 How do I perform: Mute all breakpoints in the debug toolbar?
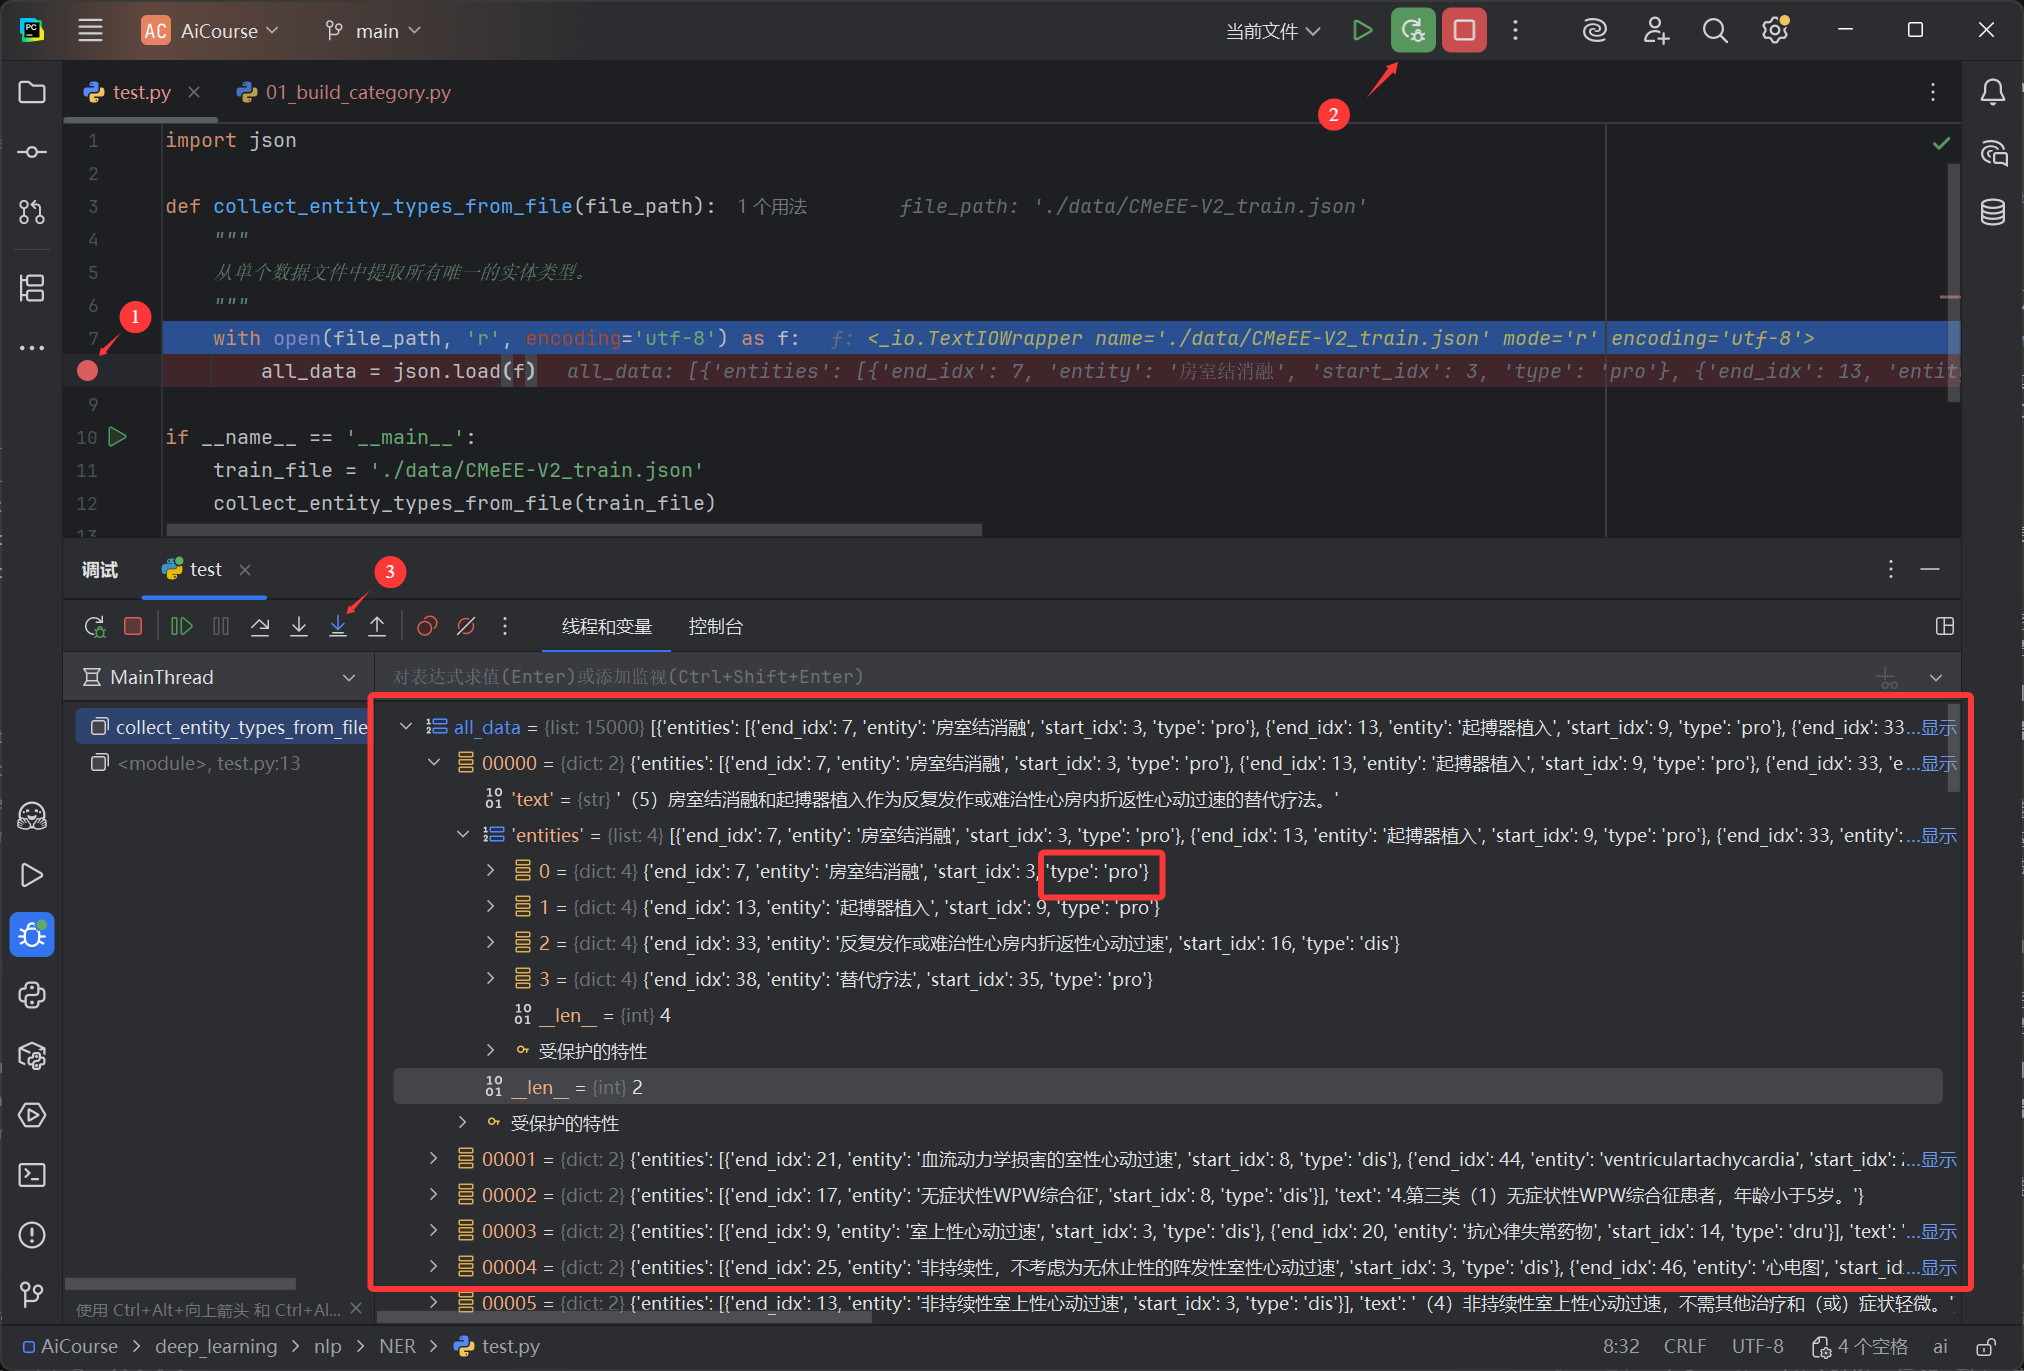[x=466, y=626]
